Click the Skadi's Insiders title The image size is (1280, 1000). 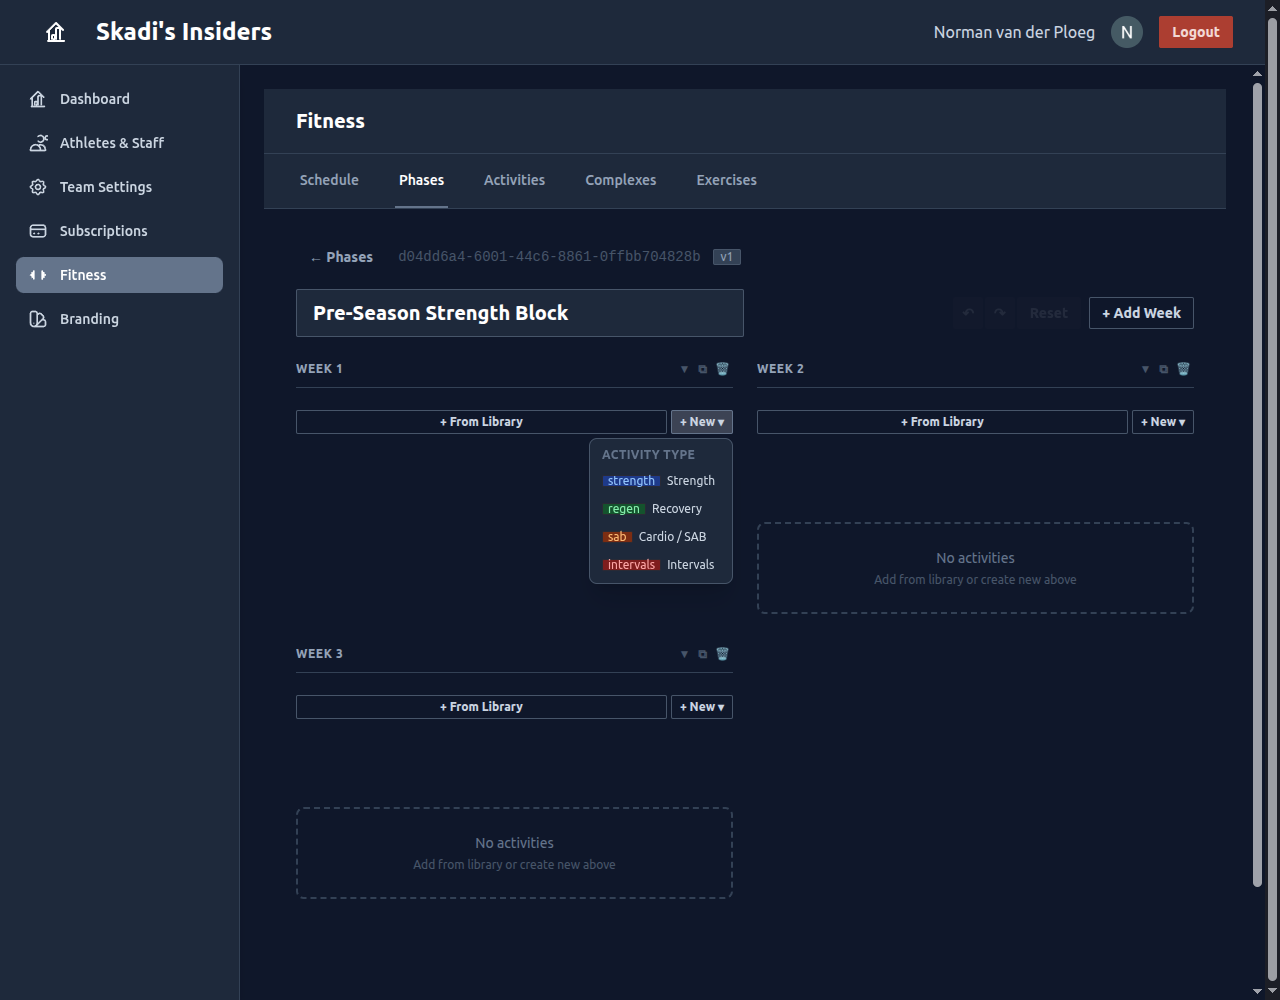(184, 32)
